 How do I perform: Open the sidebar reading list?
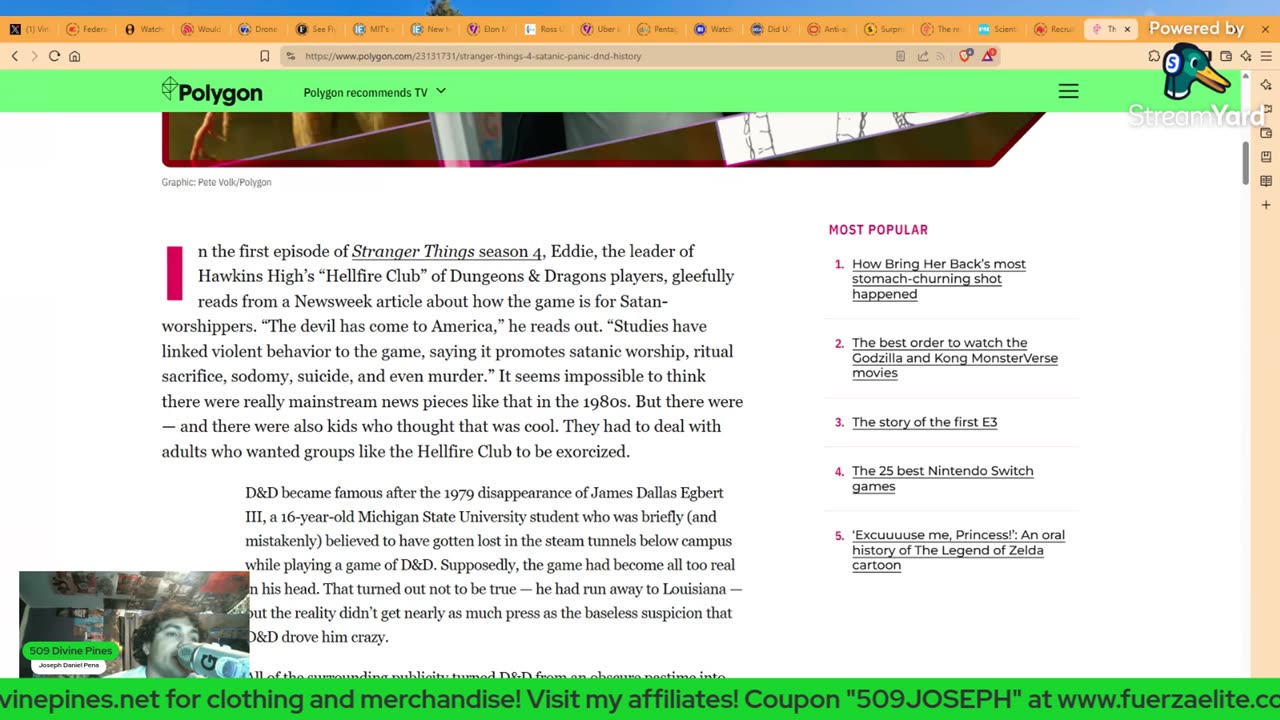click(x=1266, y=181)
